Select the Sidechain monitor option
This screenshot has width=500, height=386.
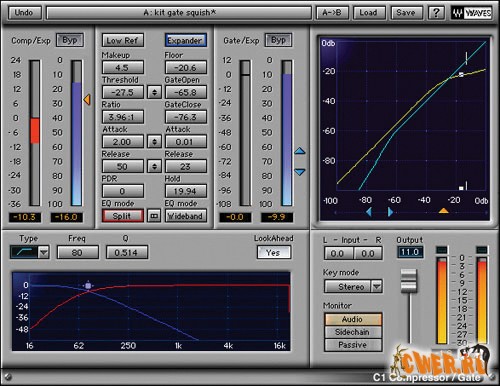pyautogui.click(x=352, y=332)
